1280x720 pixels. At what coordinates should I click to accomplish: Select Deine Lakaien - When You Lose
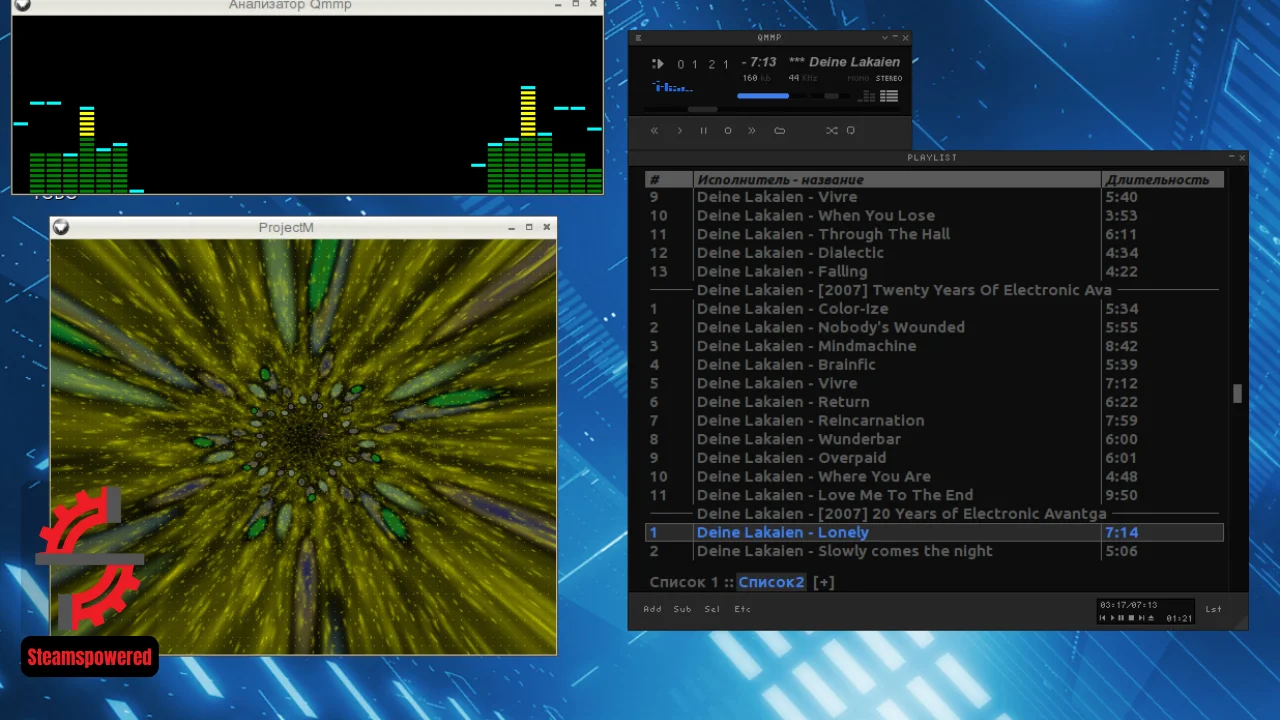(x=934, y=215)
